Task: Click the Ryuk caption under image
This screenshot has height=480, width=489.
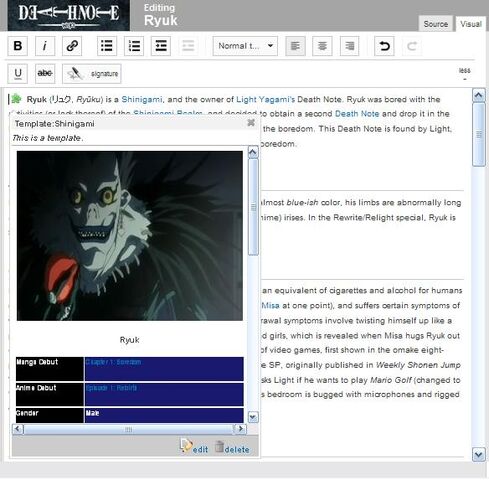Action: coord(129,340)
